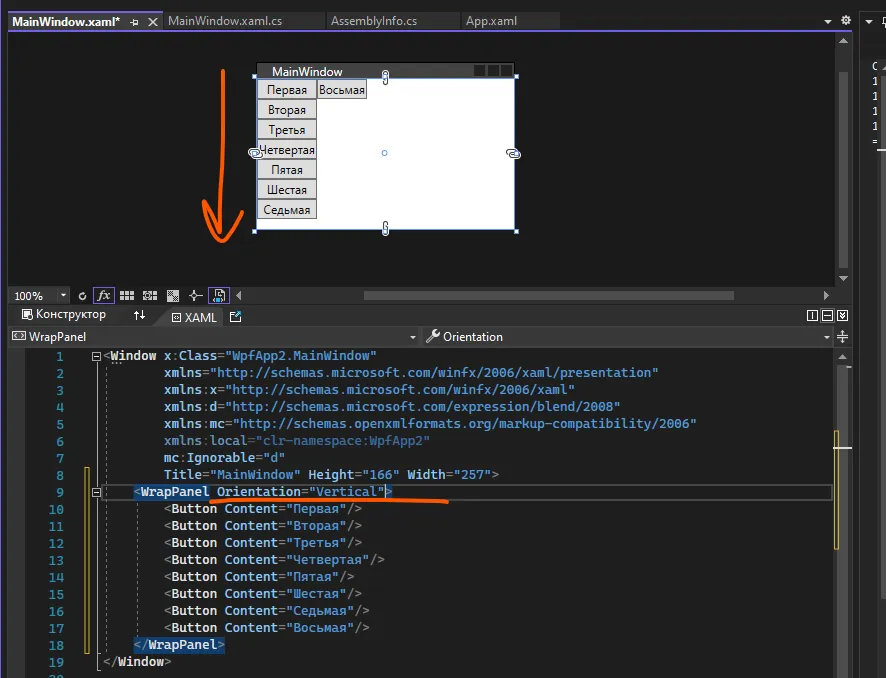Toggle snapping to gridlines

click(x=150, y=295)
